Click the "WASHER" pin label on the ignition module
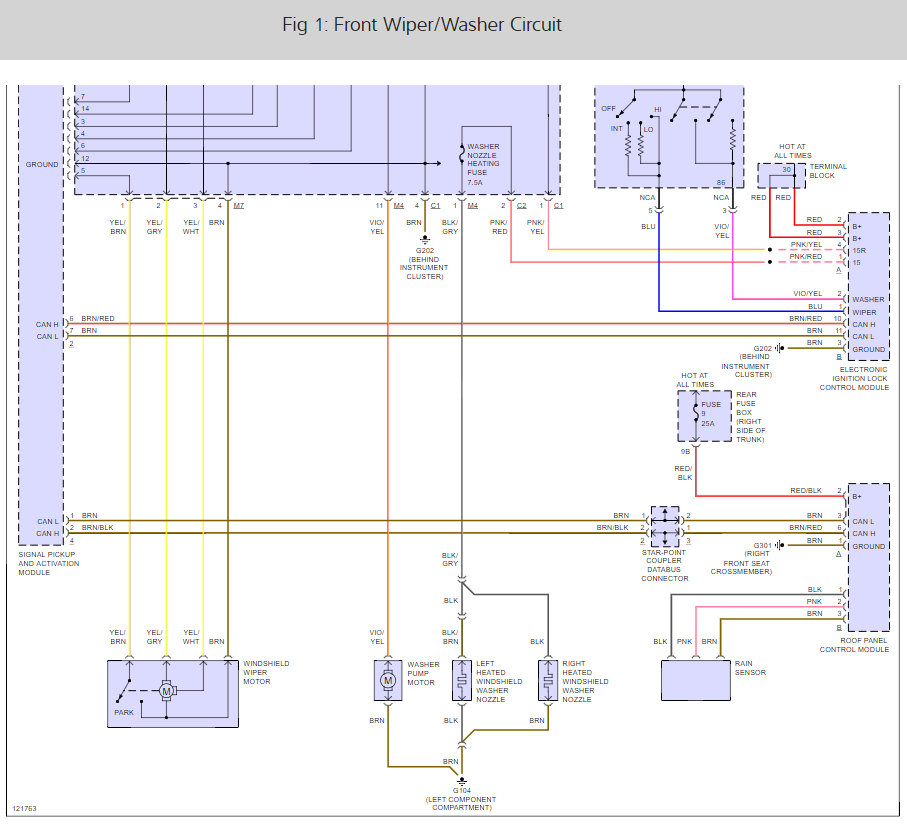This screenshot has height=834, width=907. point(868,300)
